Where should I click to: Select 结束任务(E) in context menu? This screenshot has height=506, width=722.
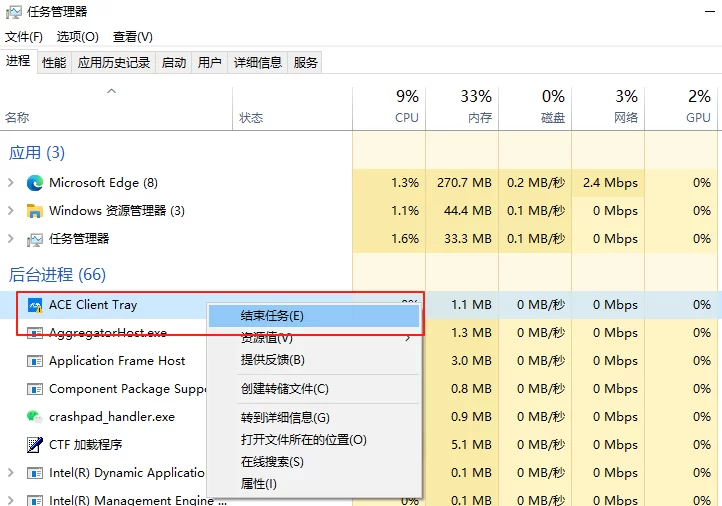[272, 316]
